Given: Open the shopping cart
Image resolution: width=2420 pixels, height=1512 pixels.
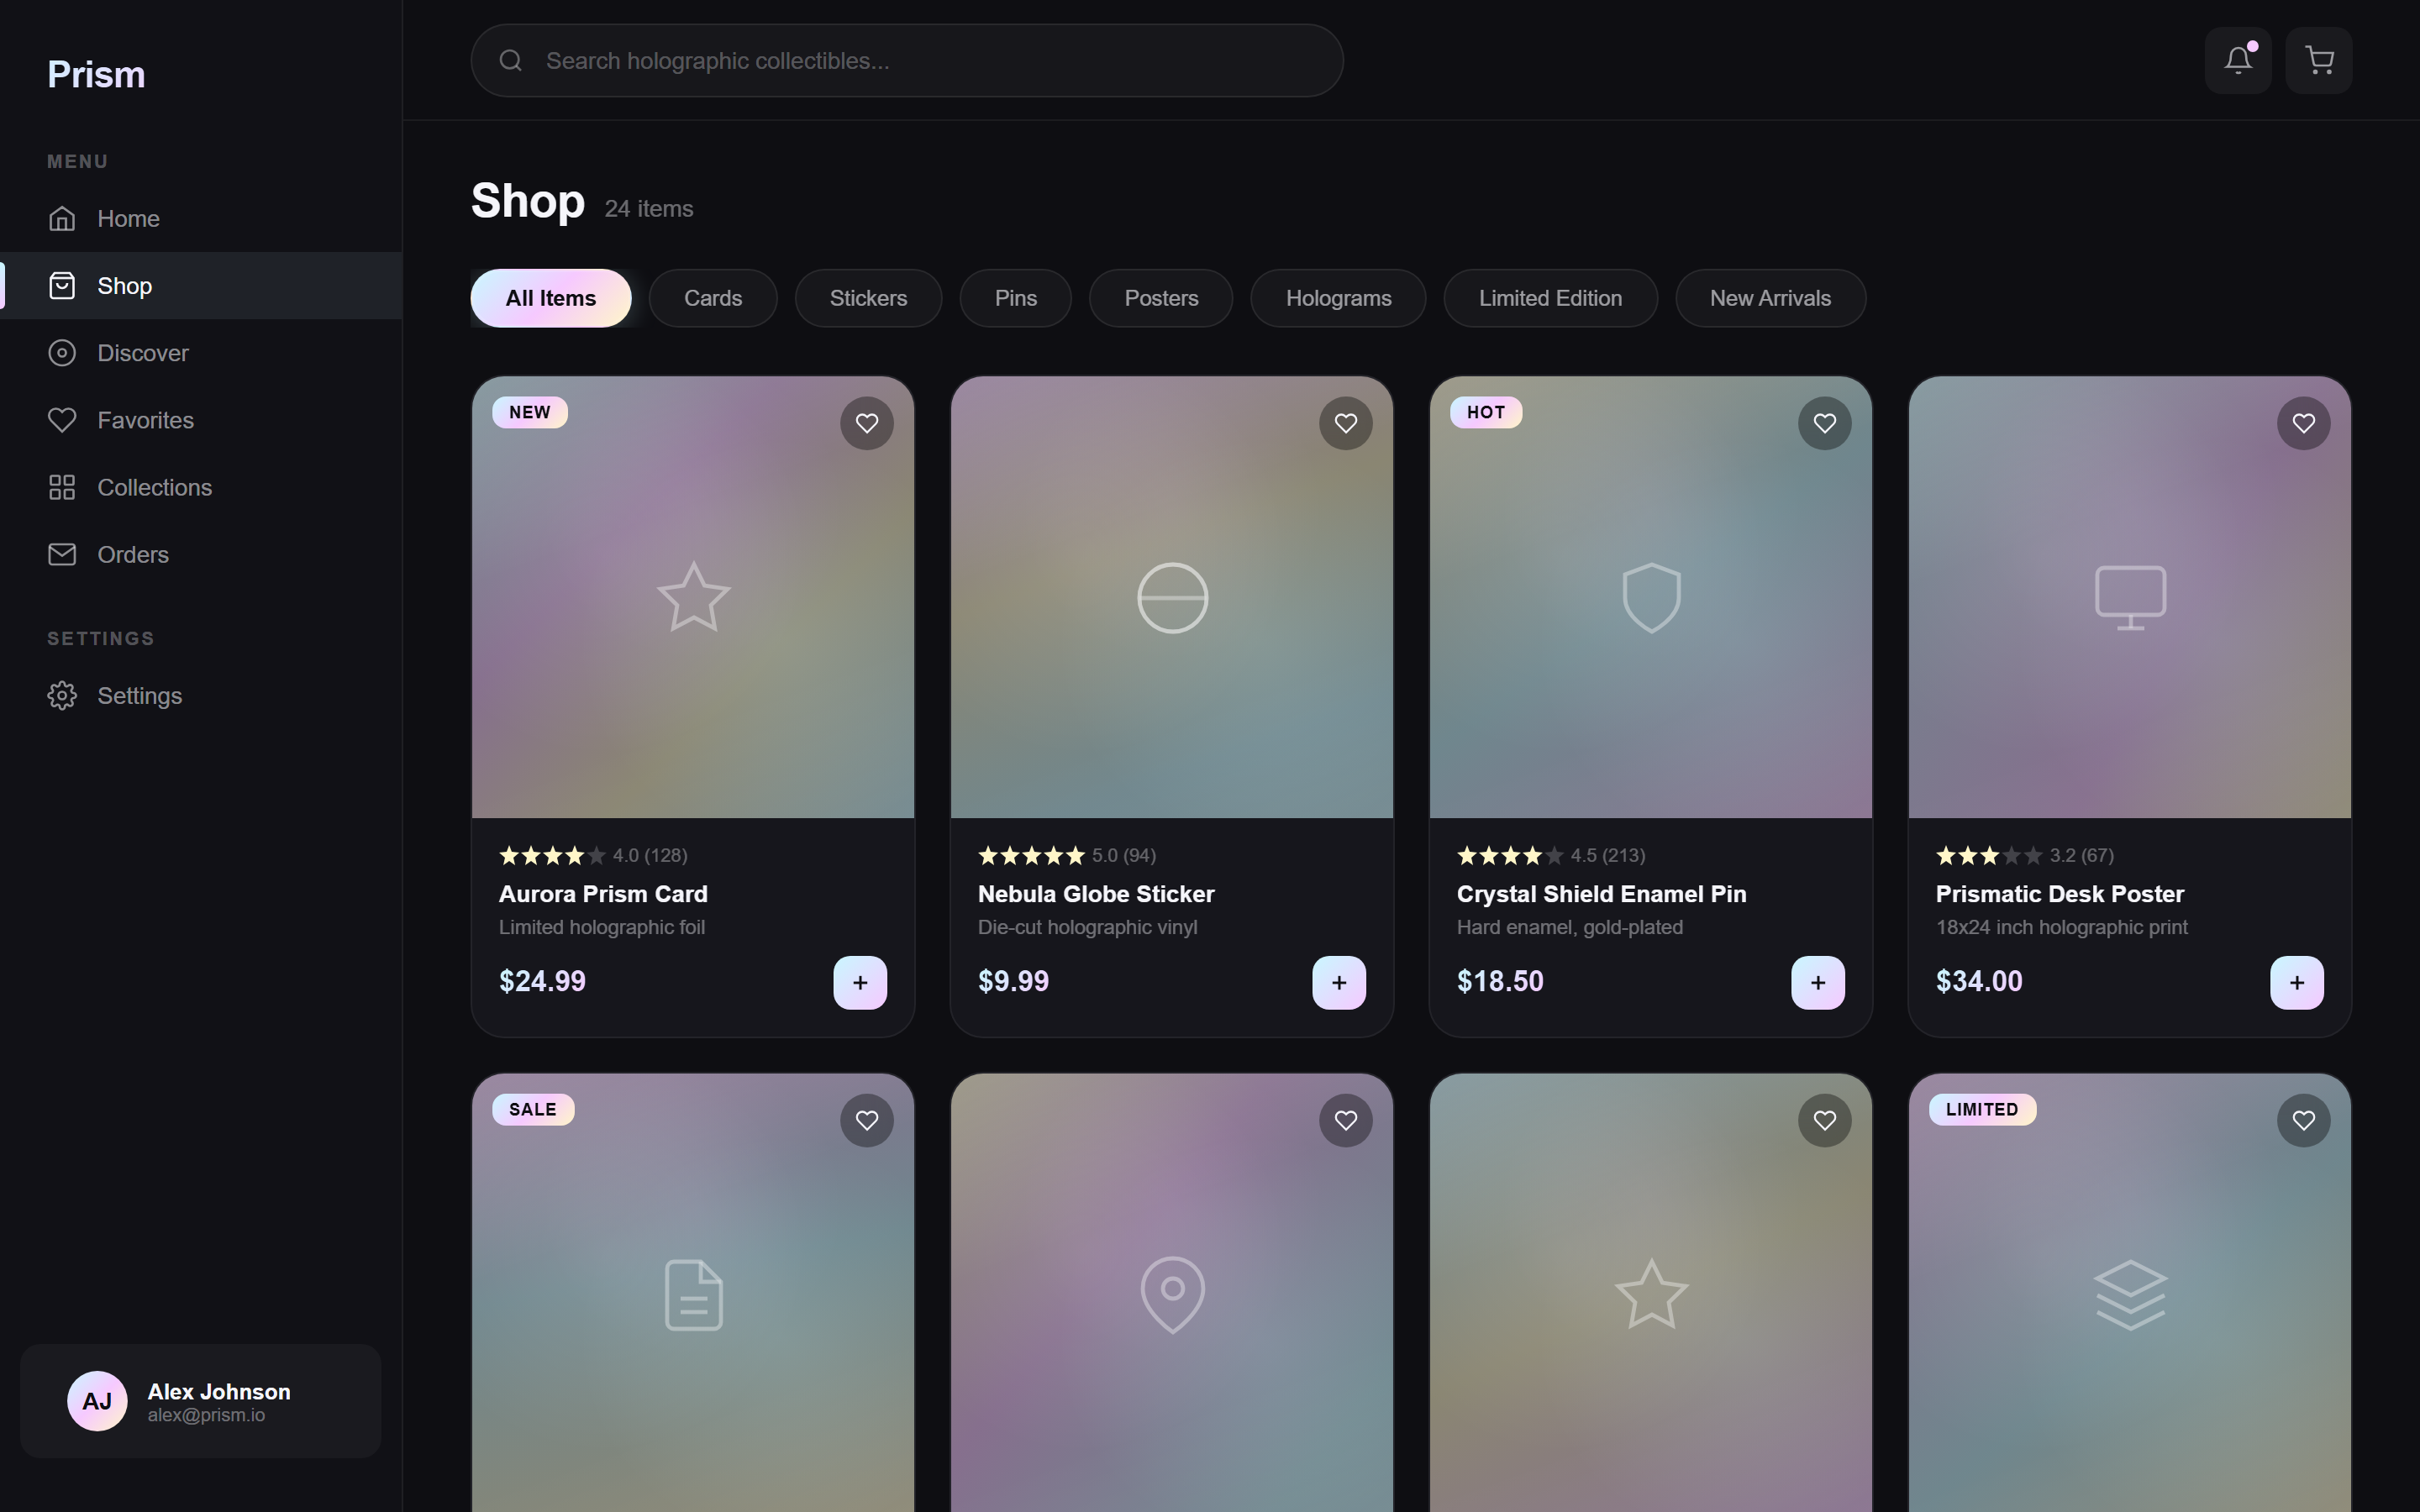Looking at the screenshot, I should 2319,60.
